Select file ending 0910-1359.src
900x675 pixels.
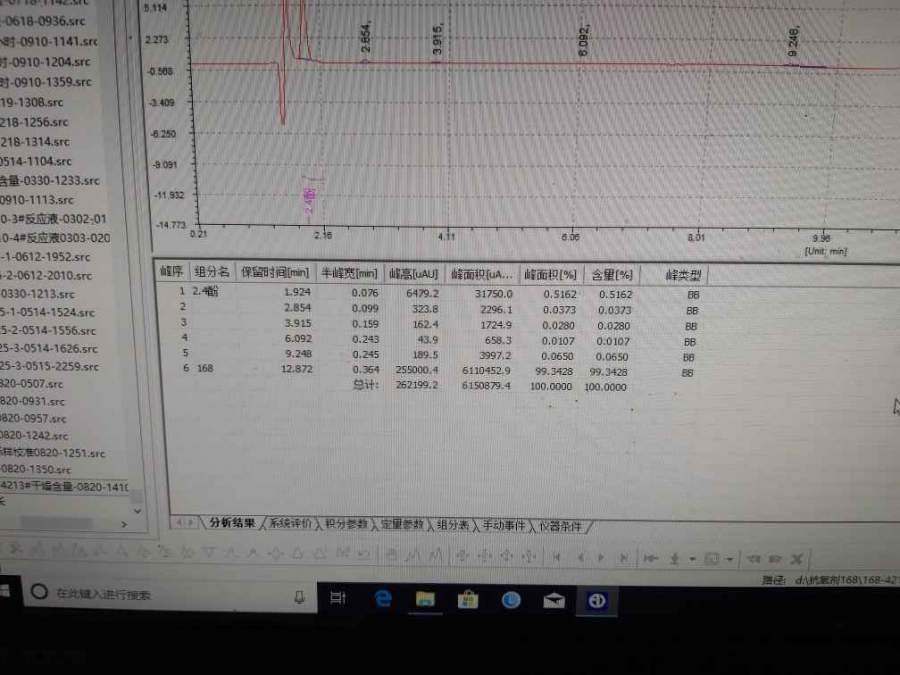tap(46, 82)
